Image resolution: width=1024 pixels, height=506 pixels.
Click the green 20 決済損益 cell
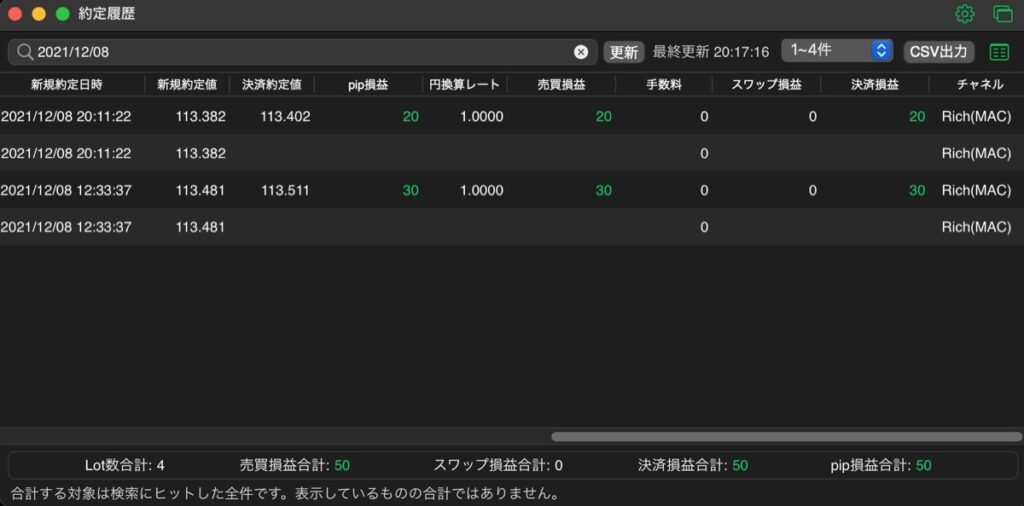point(918,117)
